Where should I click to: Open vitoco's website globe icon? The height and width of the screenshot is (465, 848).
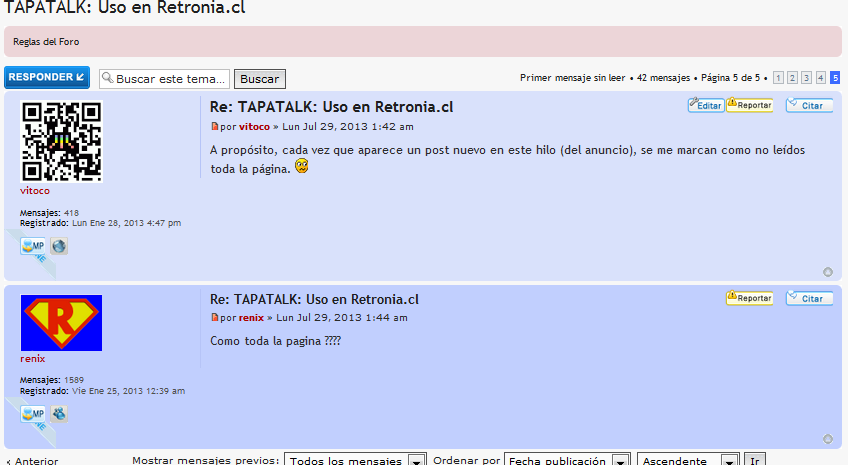(59, 246)
